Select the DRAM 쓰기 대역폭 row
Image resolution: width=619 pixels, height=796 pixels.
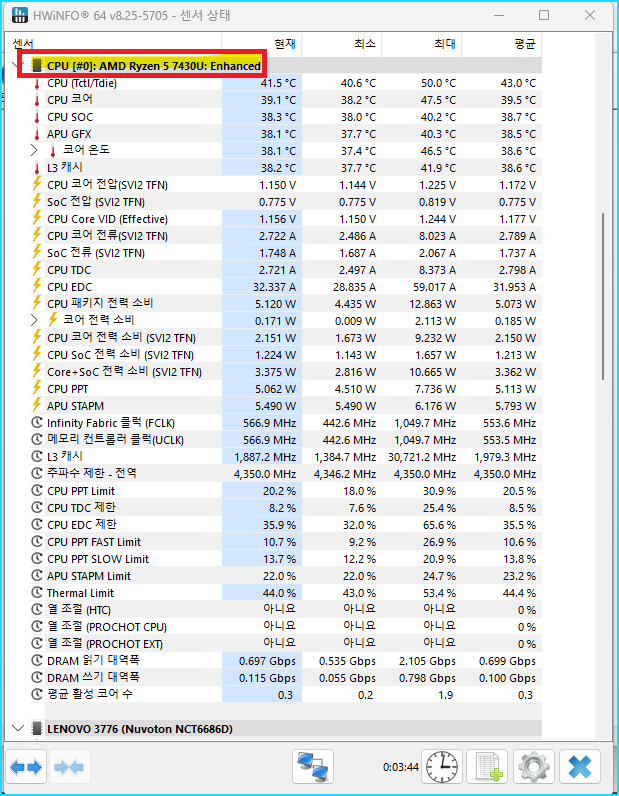(x=285, y=678)
